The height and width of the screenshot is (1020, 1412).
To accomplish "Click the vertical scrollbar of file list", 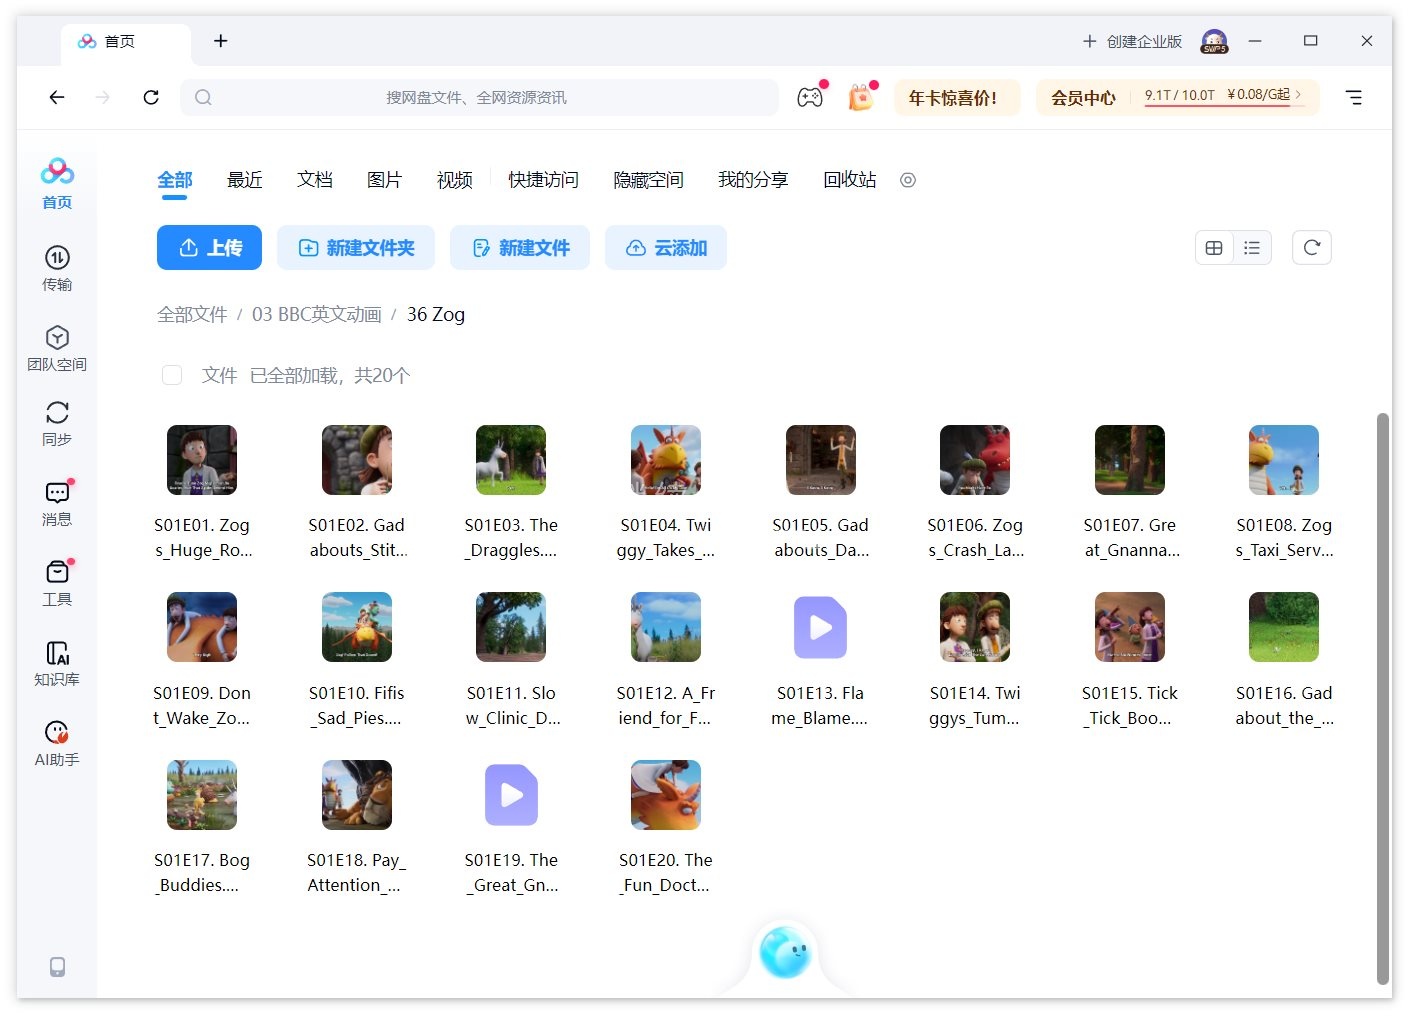I will coord(1383,697).
